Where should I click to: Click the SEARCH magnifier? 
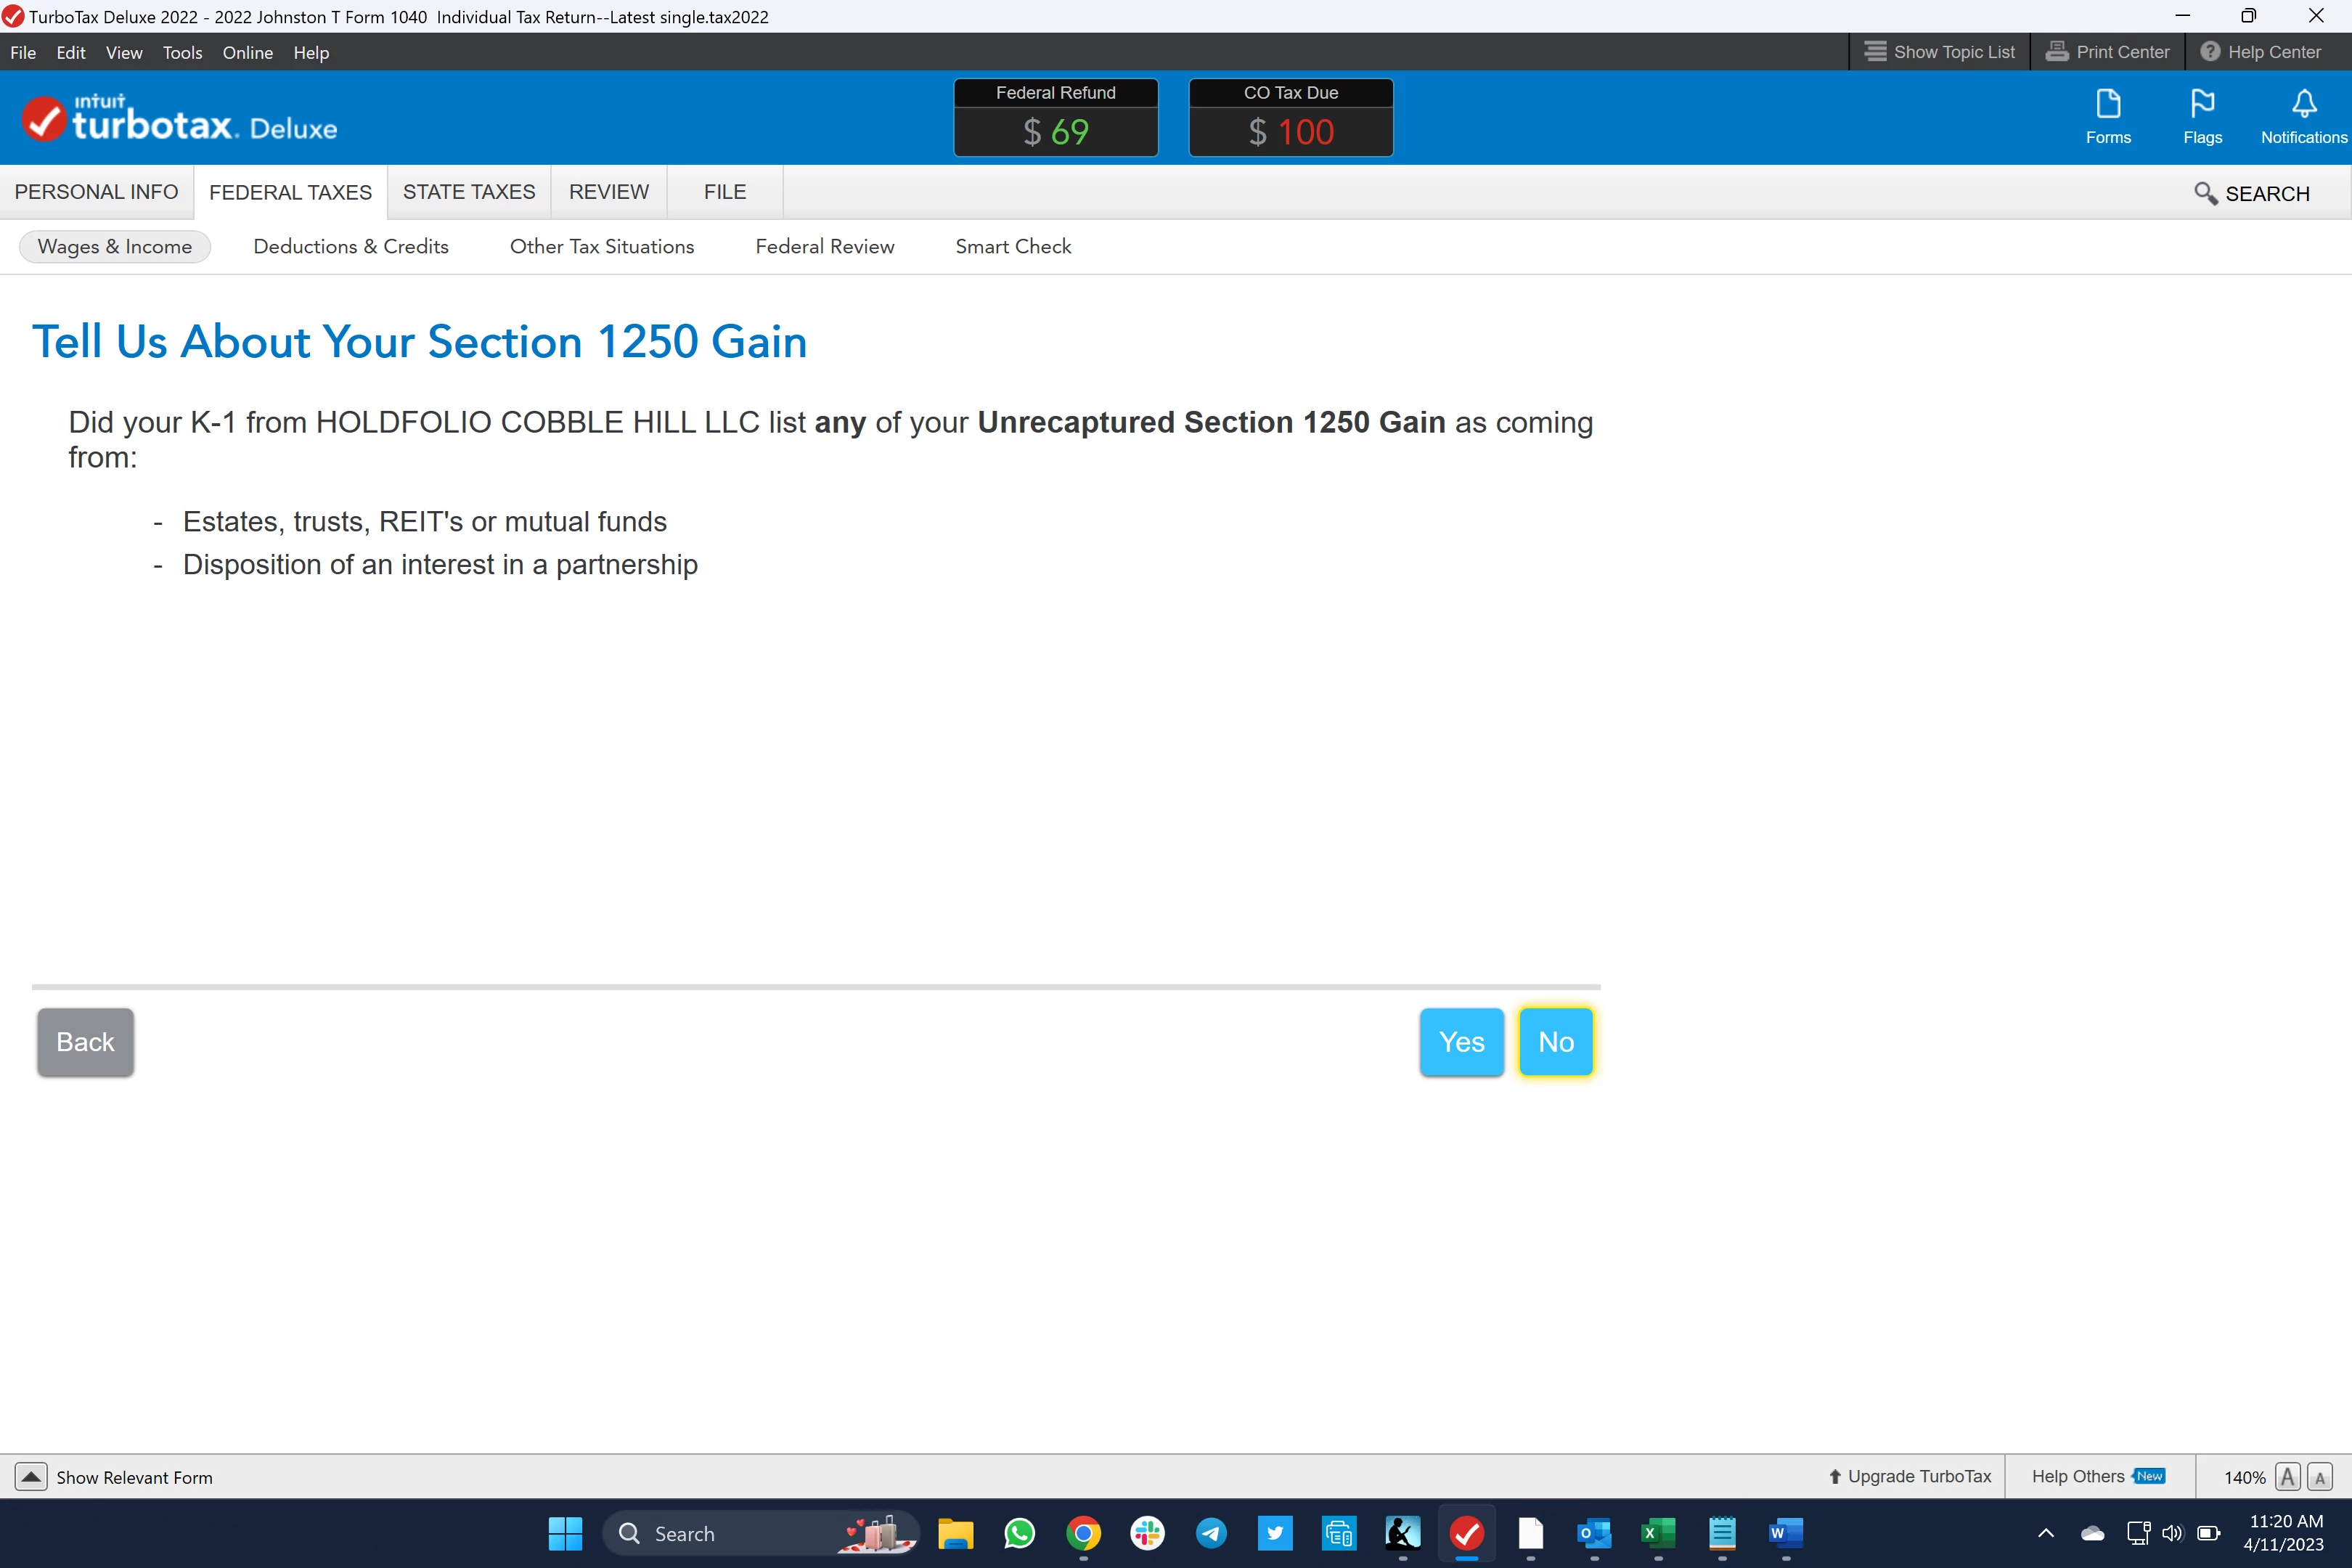2205,193
